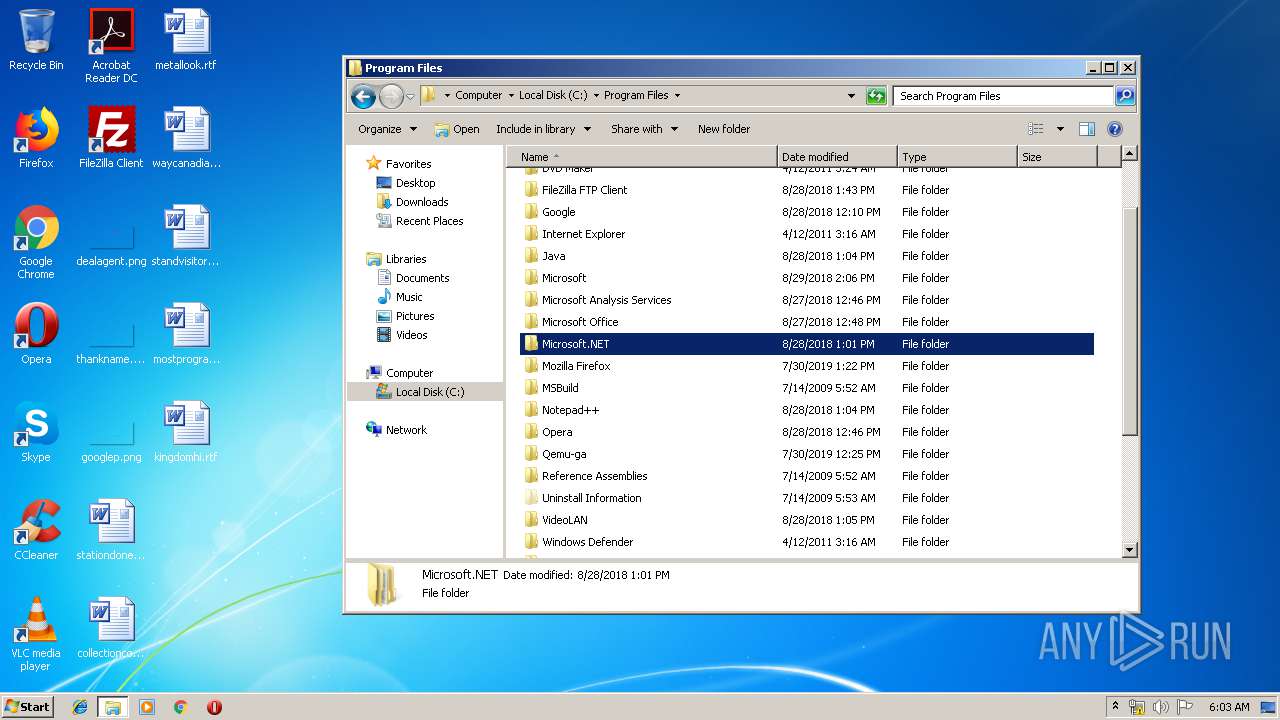Expand Include in library dropdown
The image size is (1280, 720).
coord(543,129)
